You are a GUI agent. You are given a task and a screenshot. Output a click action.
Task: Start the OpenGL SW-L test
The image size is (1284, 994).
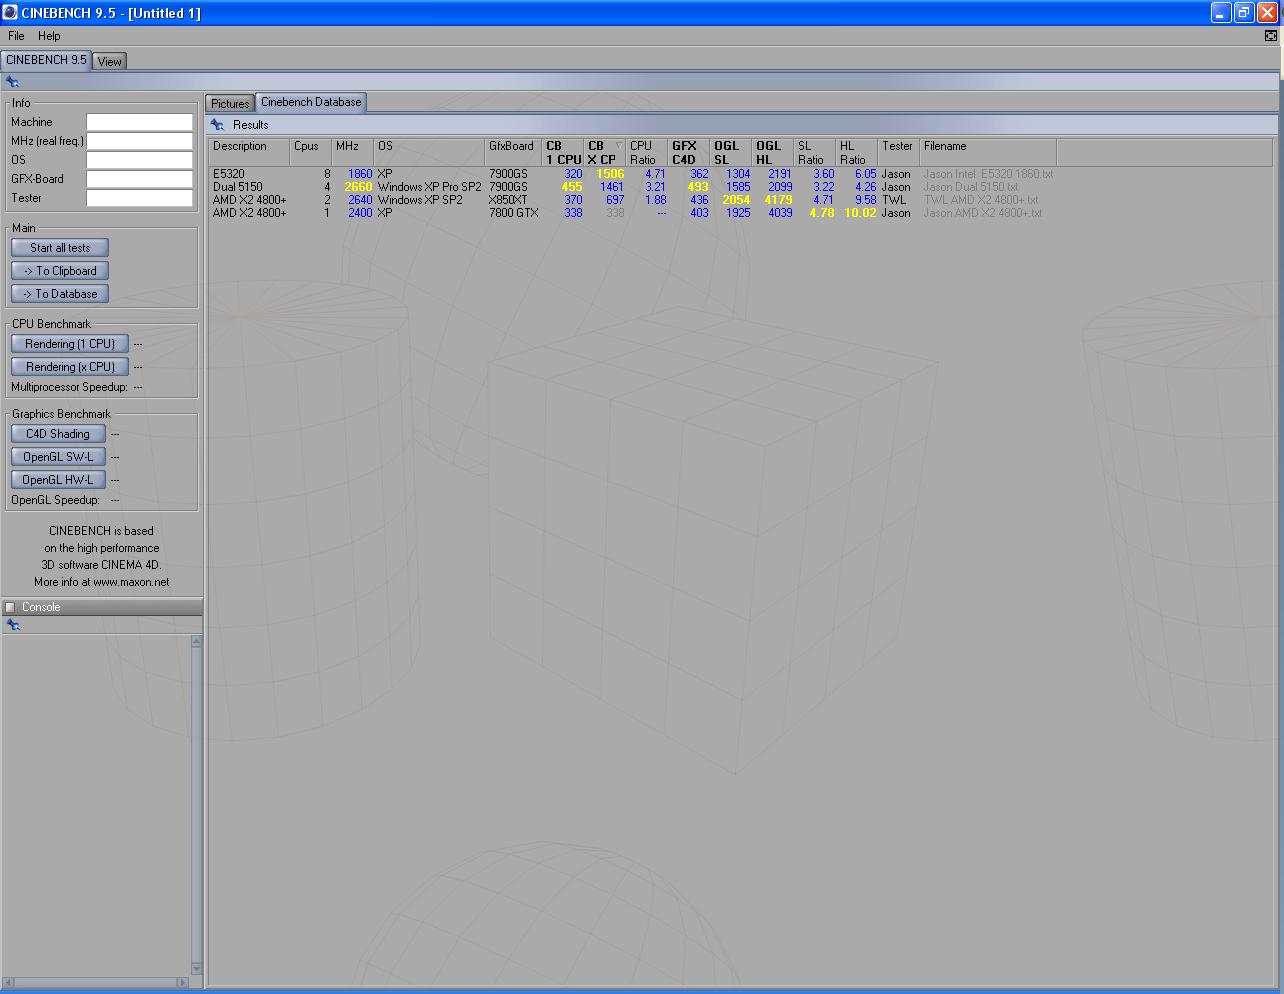(58, 457)
